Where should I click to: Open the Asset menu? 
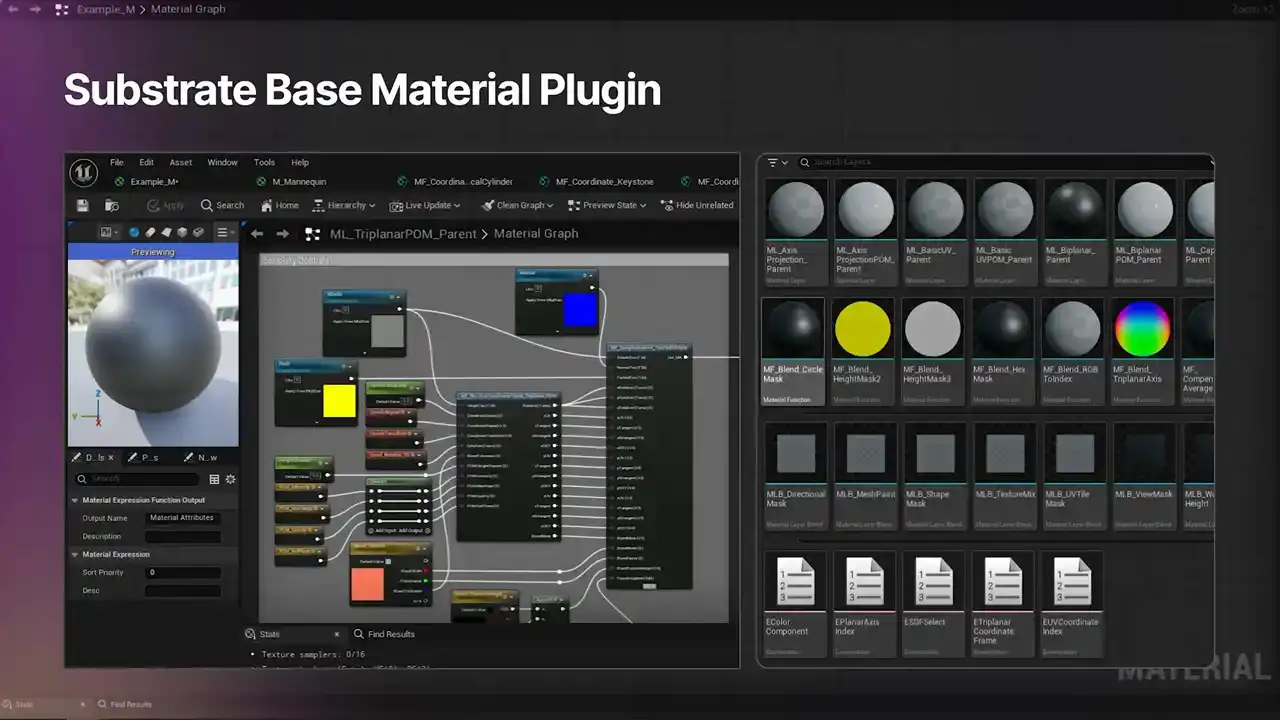[180, 162]
